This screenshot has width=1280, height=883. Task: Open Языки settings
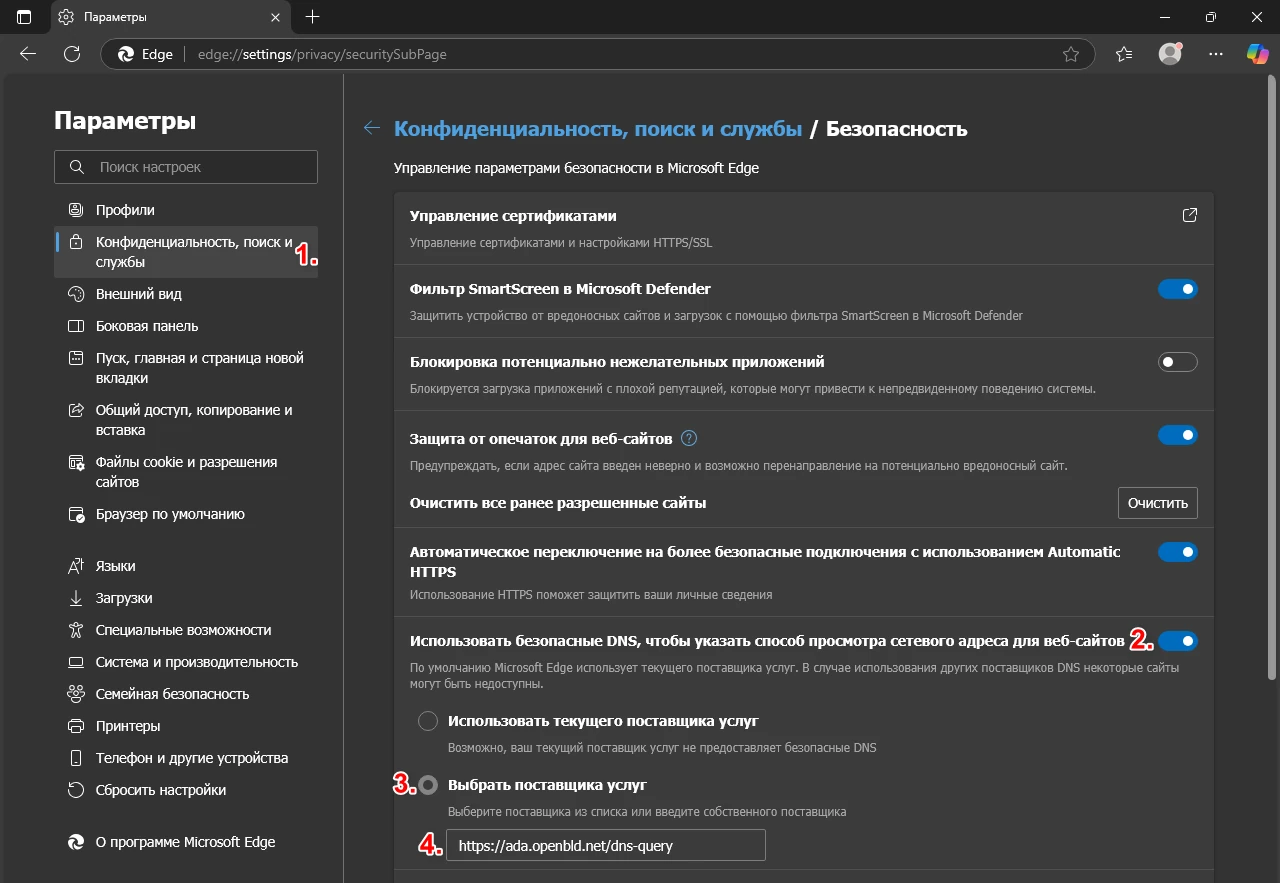click(x=186, y=566)
